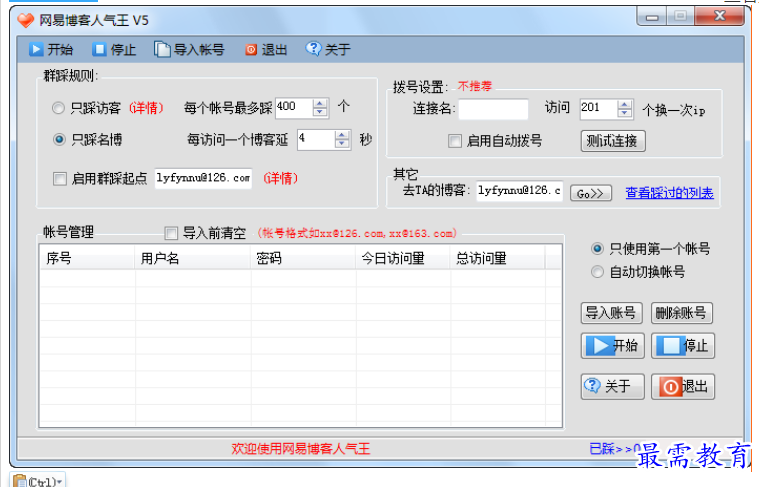Click the 删除账号 button
The width and height of the screenshot is (759, 487).
pos(682,313)
